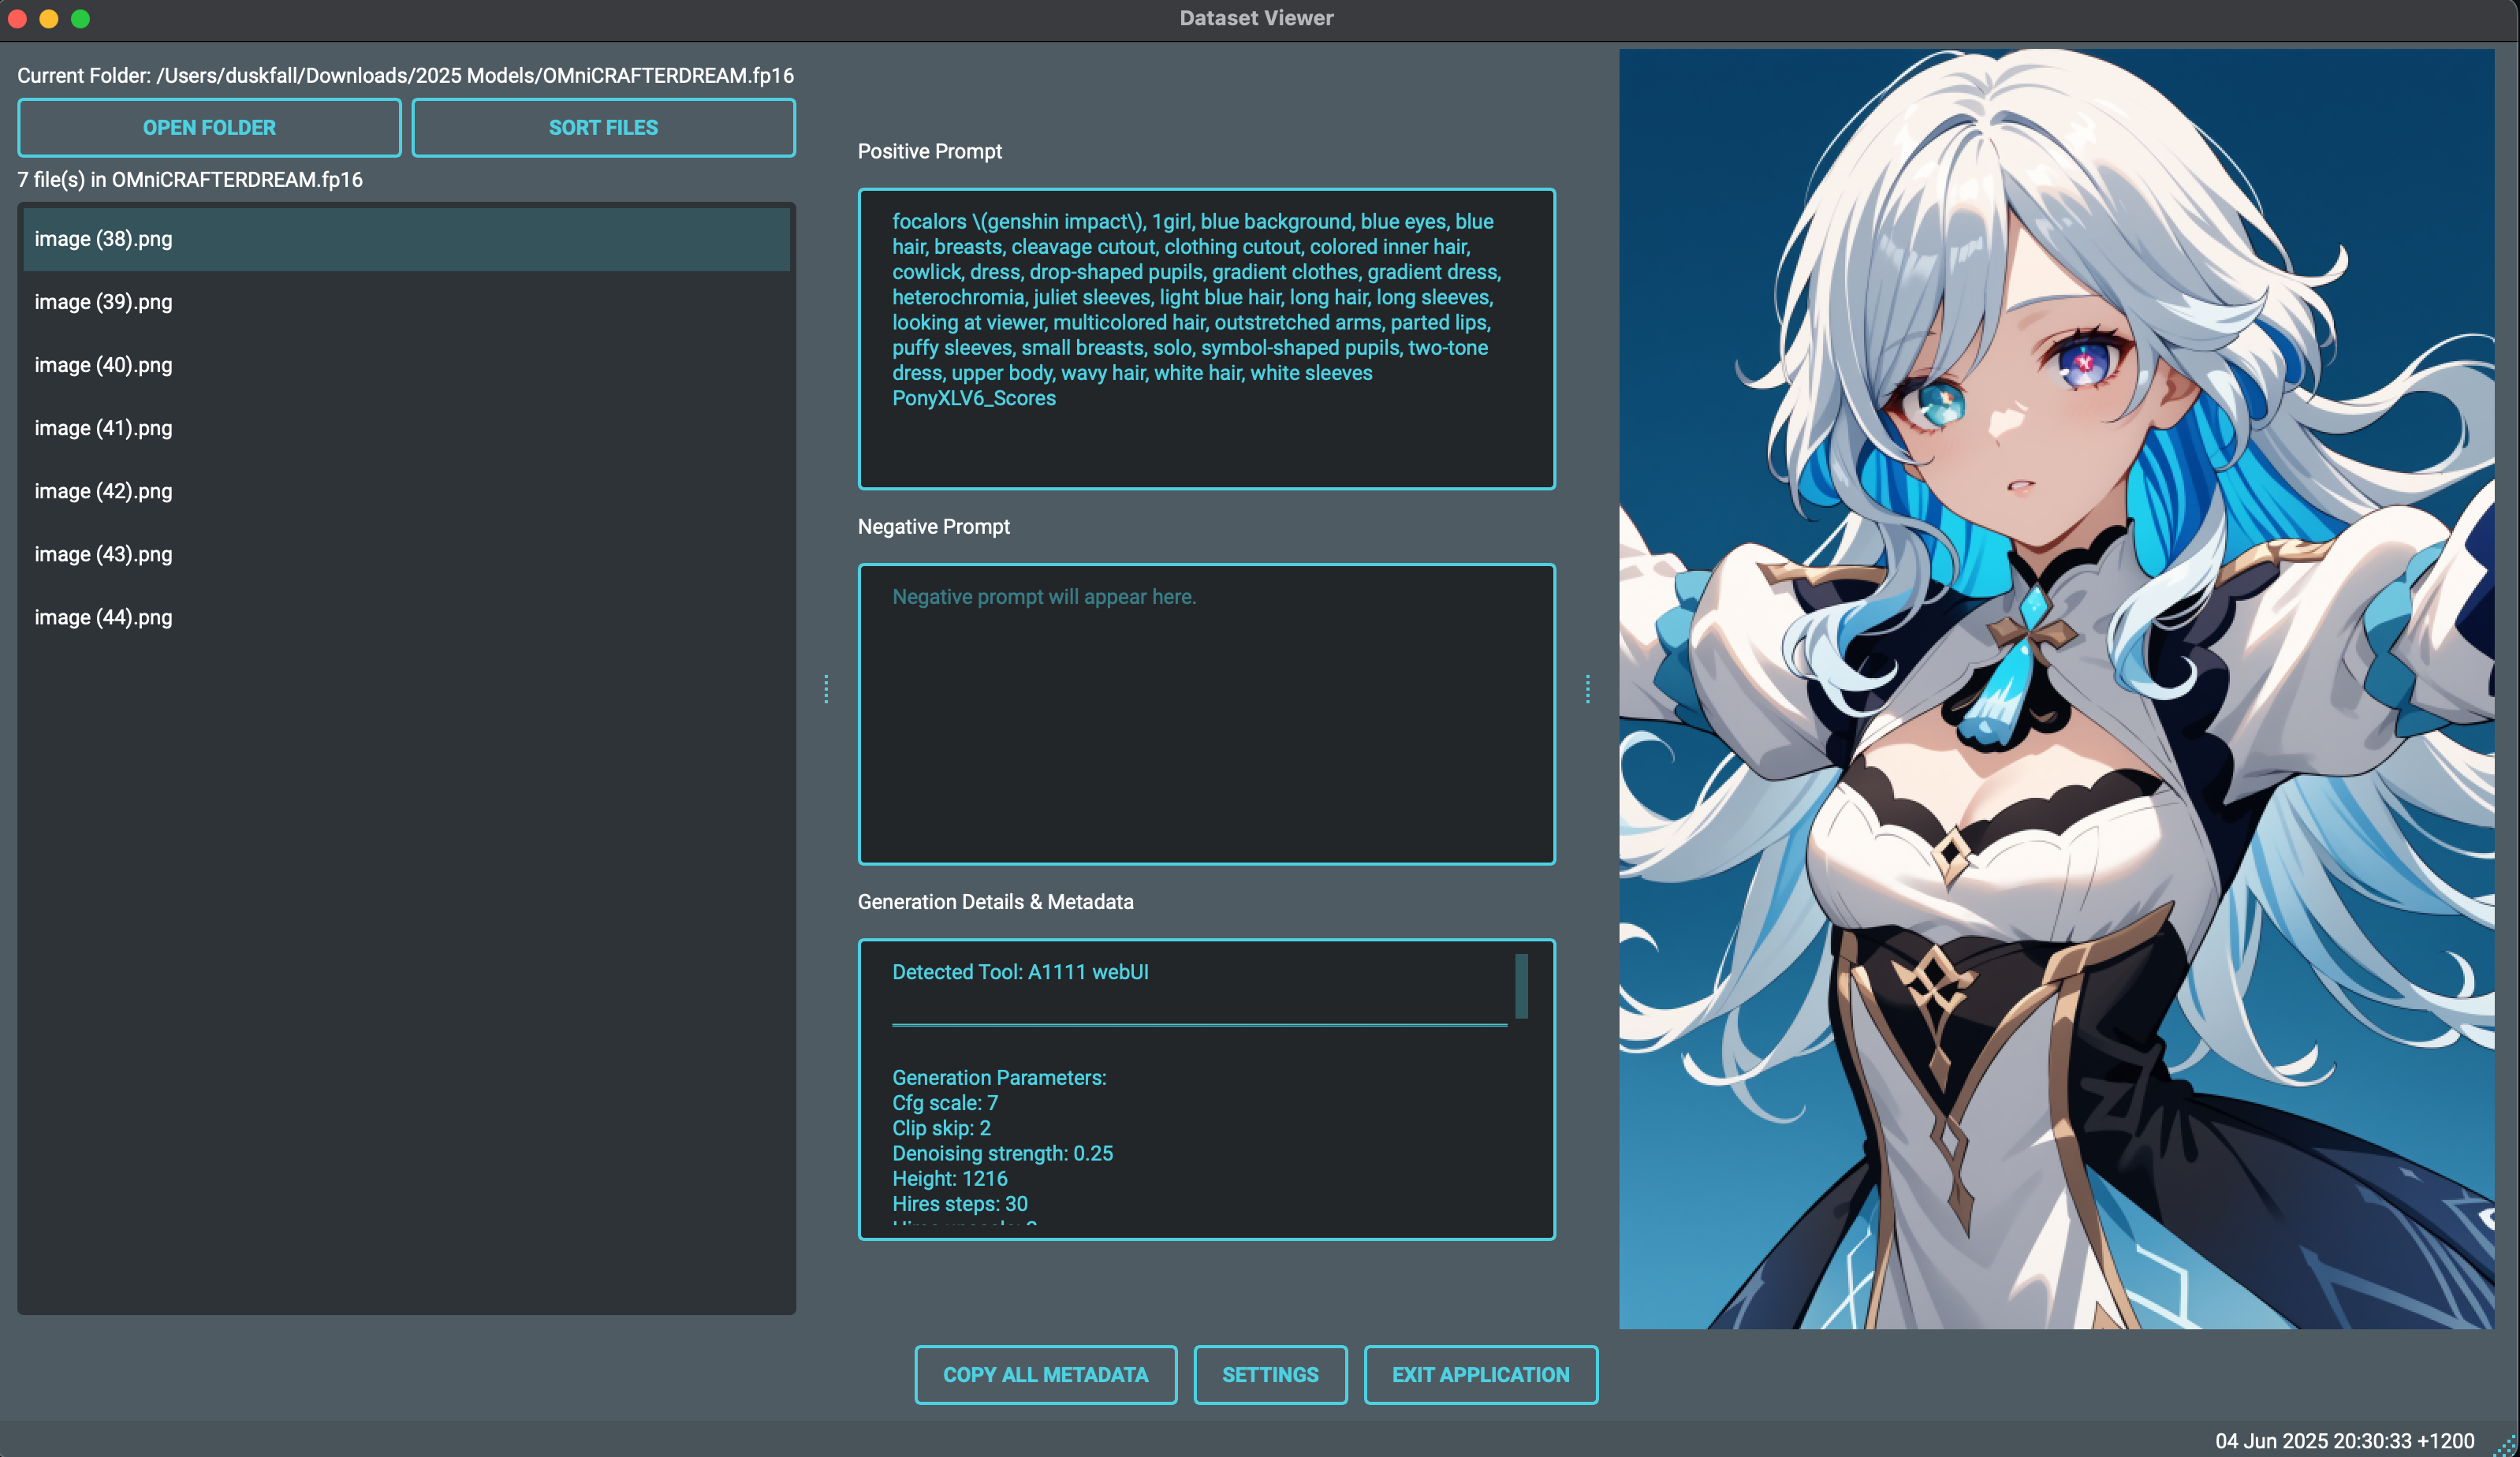Click the anime image preview
The height and width of the screenshot is (1457, 2520).
point(2056,688)
